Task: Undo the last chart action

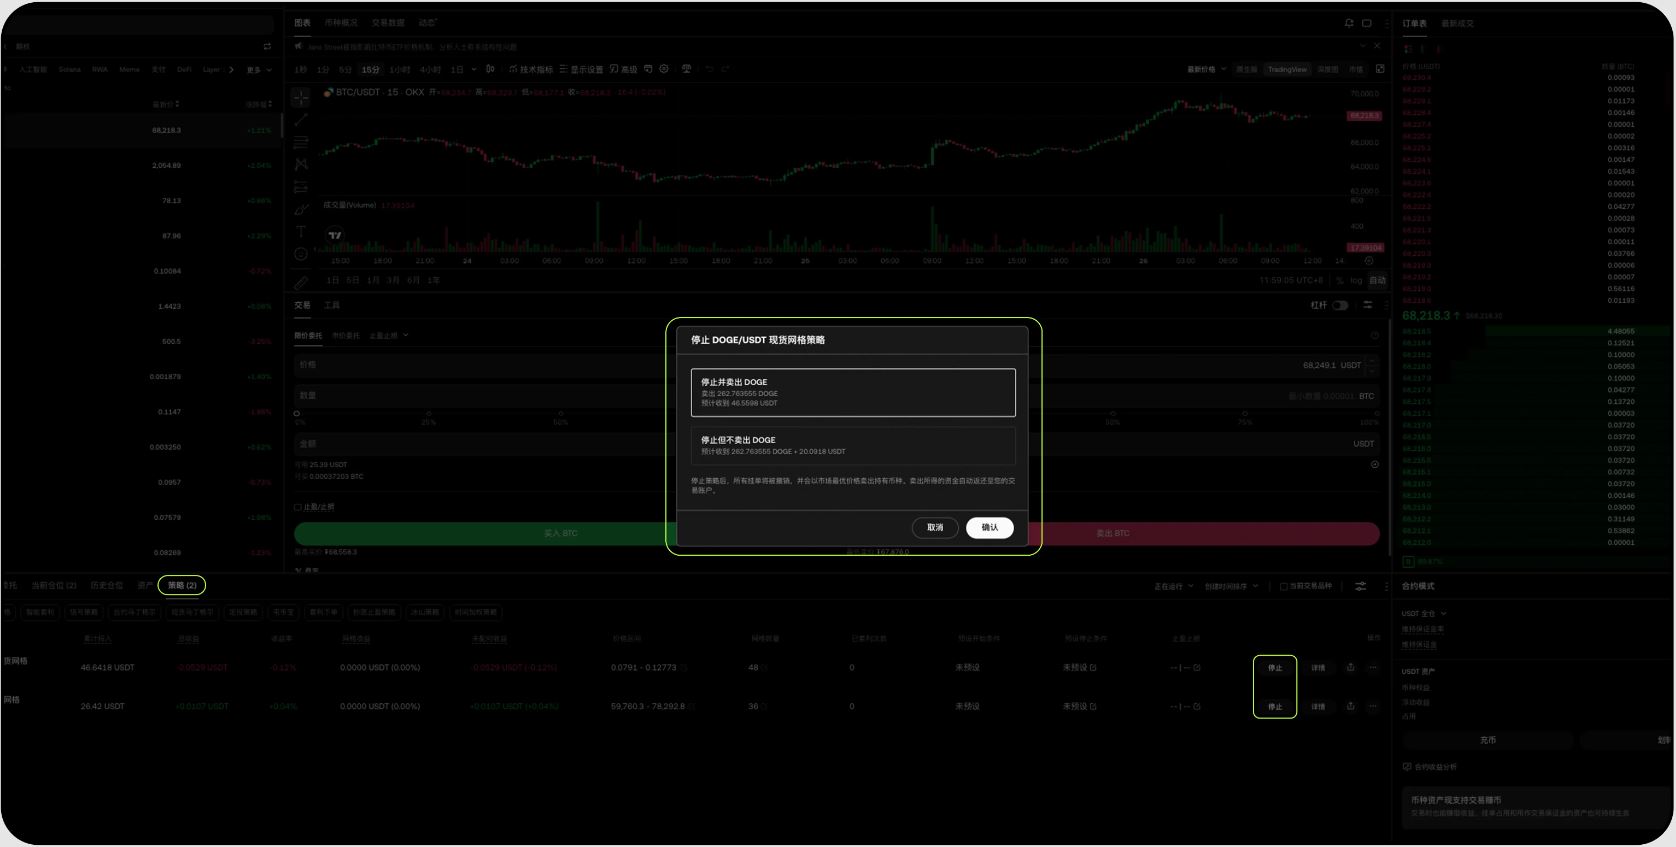Action: [709, 69]
